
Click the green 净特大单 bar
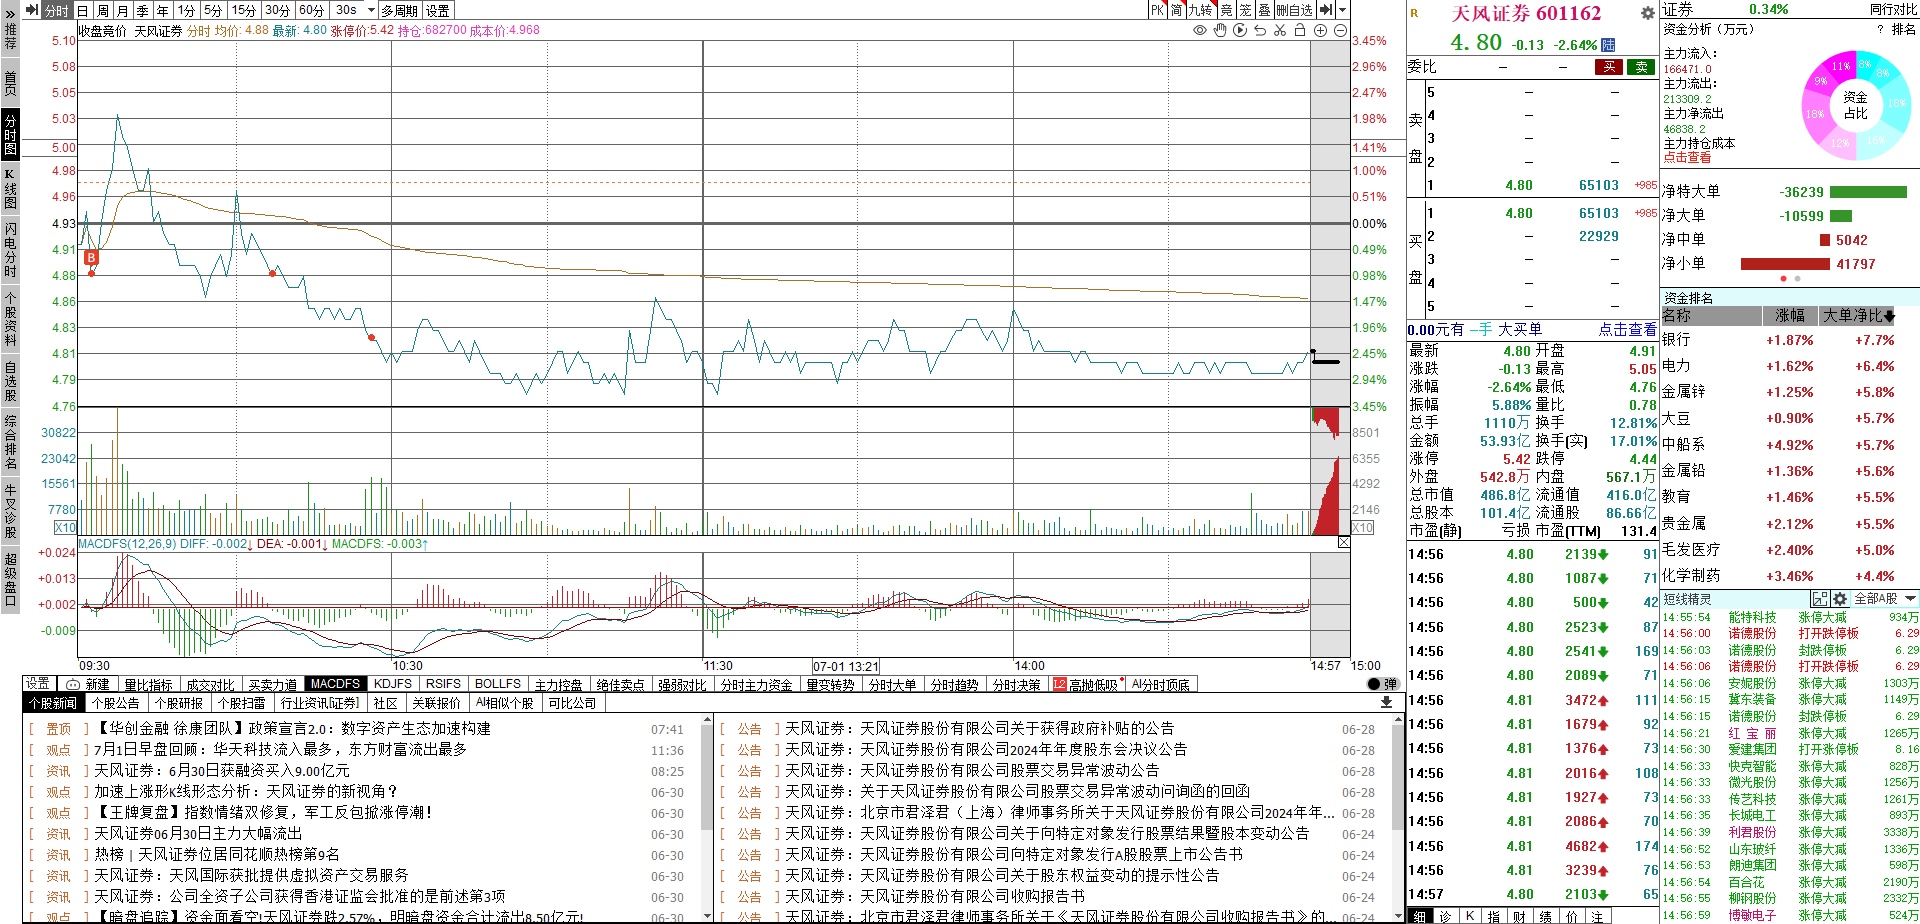click(x=1868, y=192)
